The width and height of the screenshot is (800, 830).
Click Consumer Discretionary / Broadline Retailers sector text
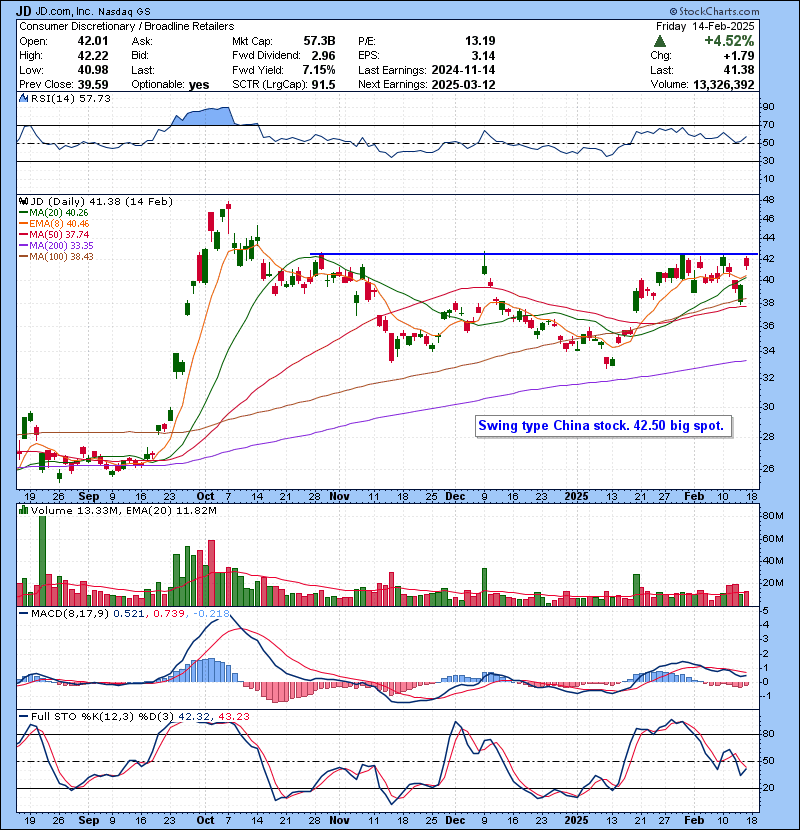127,26
